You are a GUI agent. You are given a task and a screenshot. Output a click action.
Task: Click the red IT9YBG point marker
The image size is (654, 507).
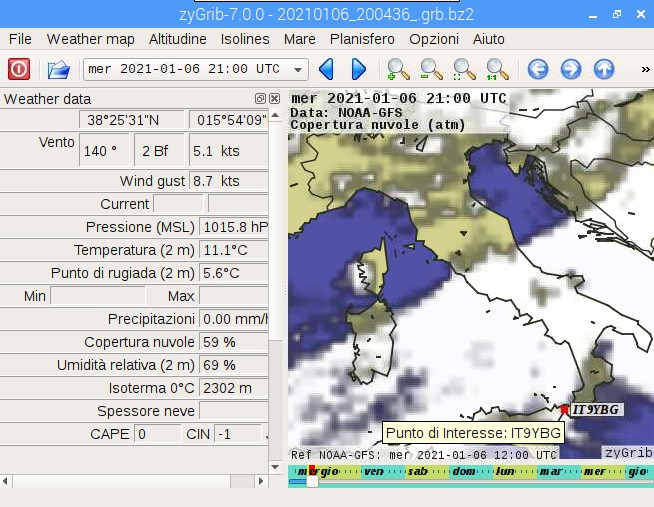565,409
